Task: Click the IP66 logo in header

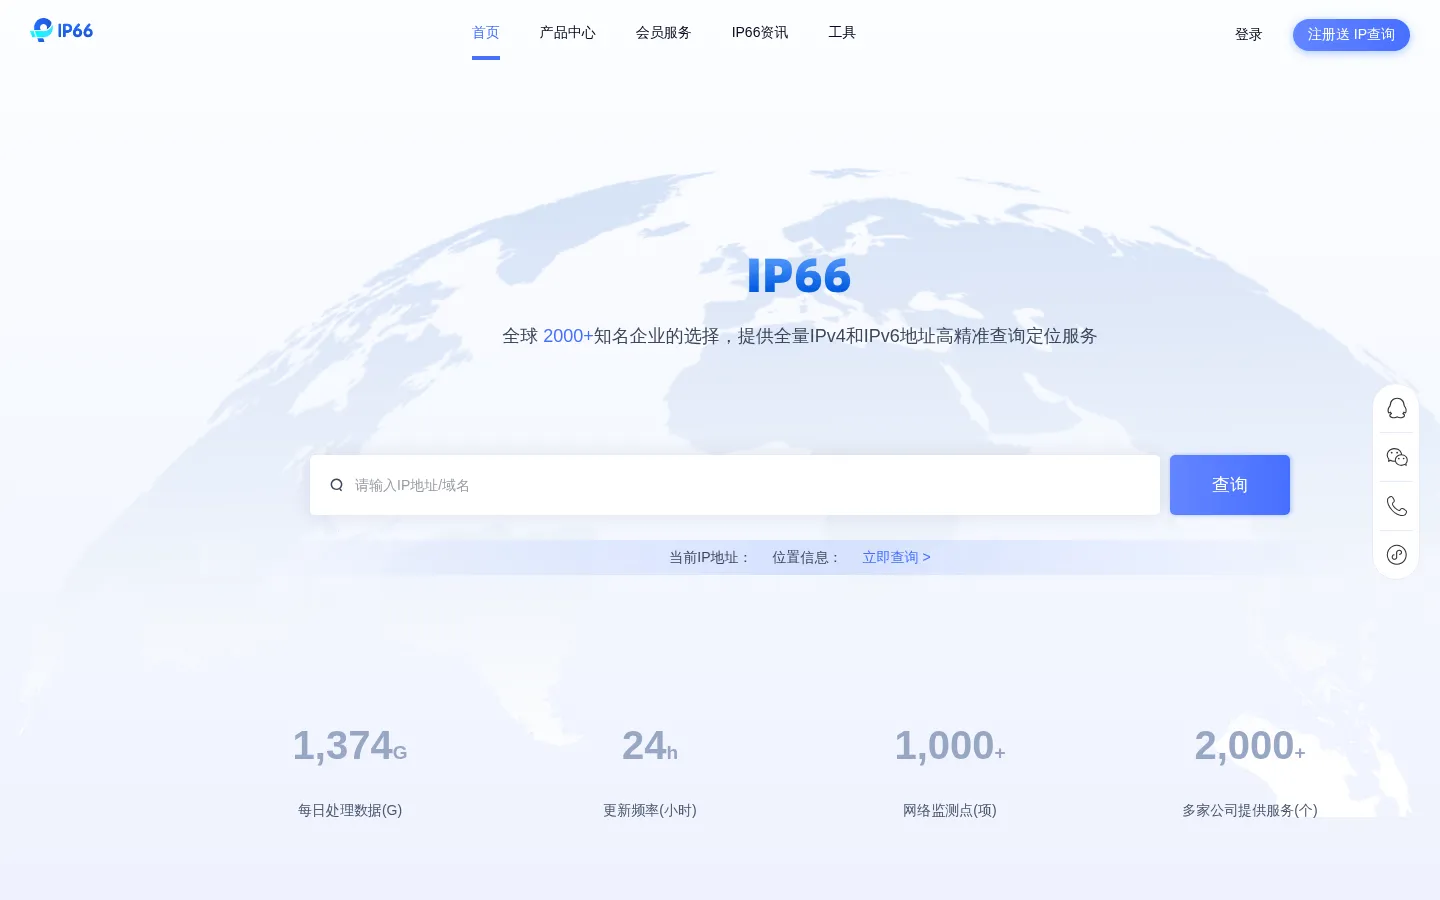Action: [x=62, y=30]
